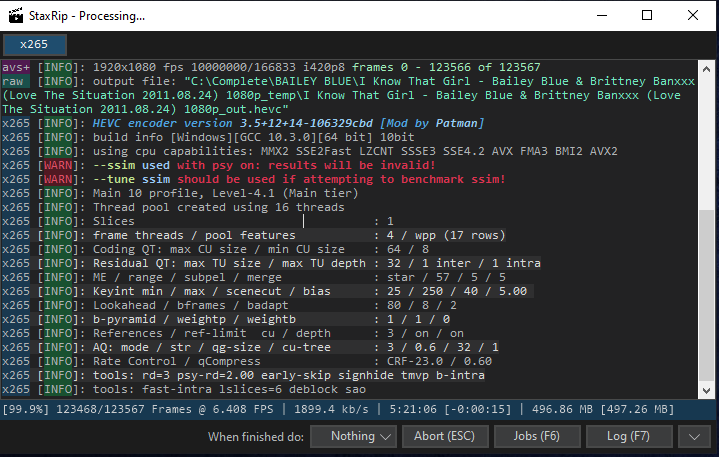Select the x265 tab
Screen dimensions: 719x457
(x=34, y=44)
